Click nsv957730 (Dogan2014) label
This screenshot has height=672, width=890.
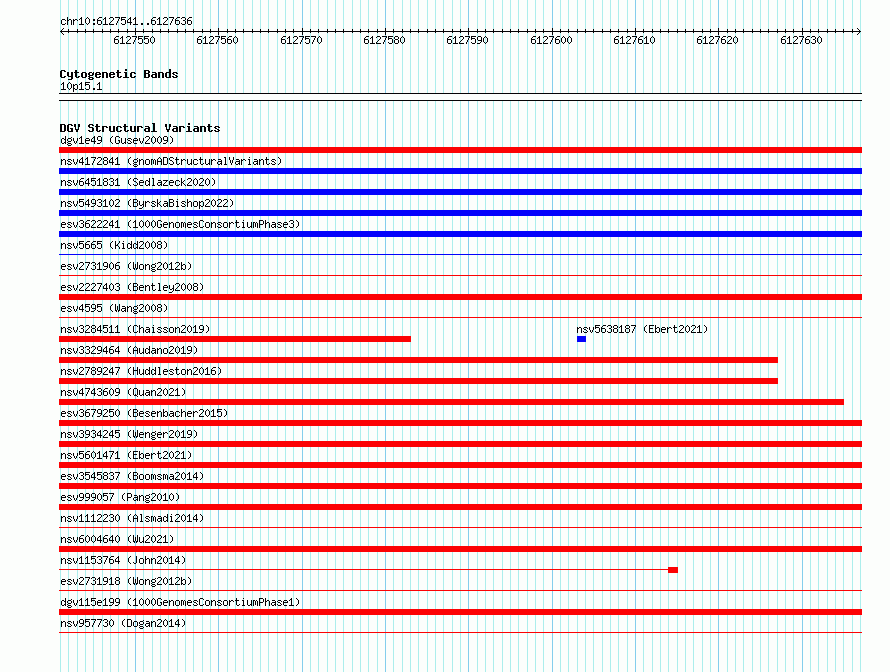123,623
